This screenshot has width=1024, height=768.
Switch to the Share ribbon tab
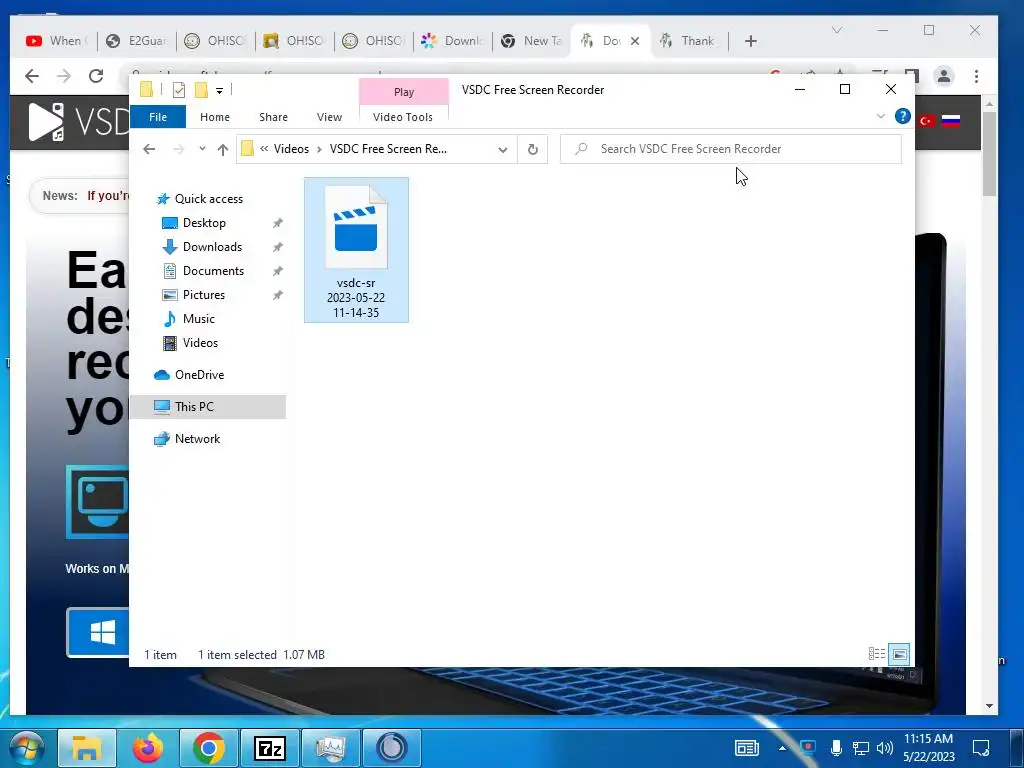pos(273,117)
